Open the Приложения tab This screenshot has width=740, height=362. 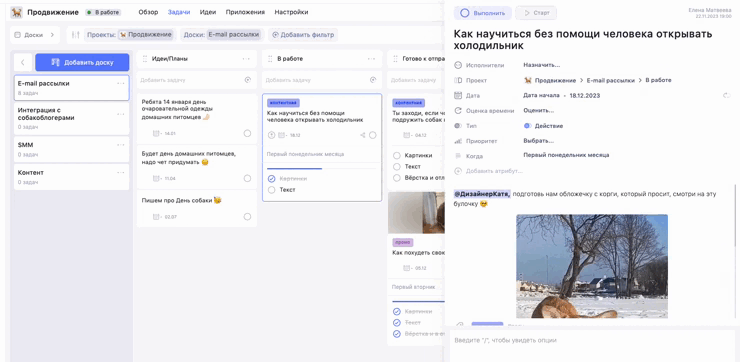245,12
